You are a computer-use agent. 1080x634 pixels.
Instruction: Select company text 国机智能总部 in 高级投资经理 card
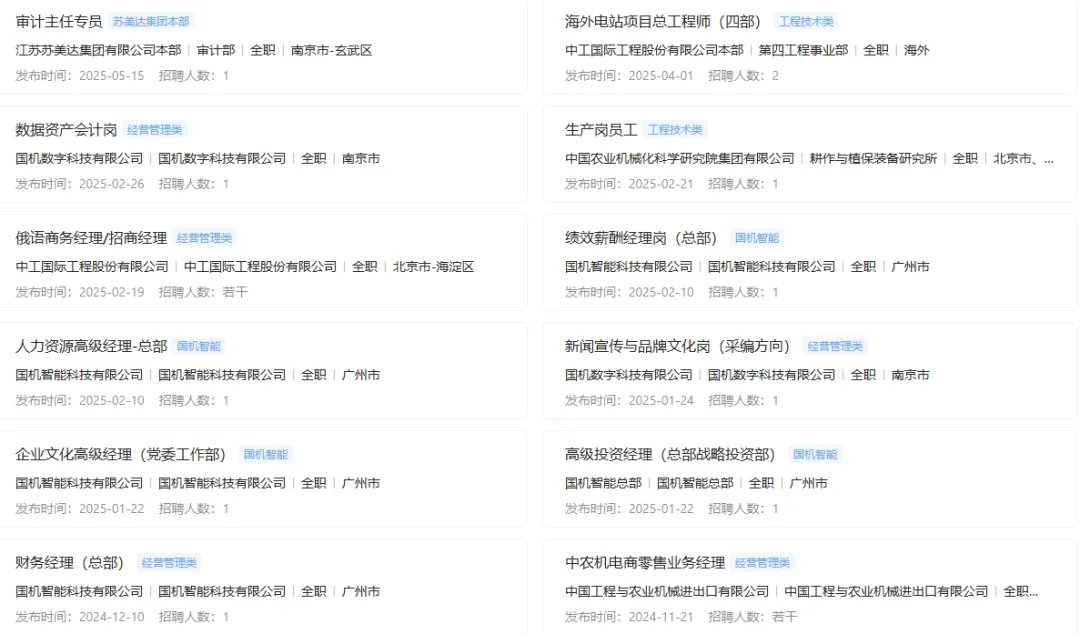coord(603,482)
